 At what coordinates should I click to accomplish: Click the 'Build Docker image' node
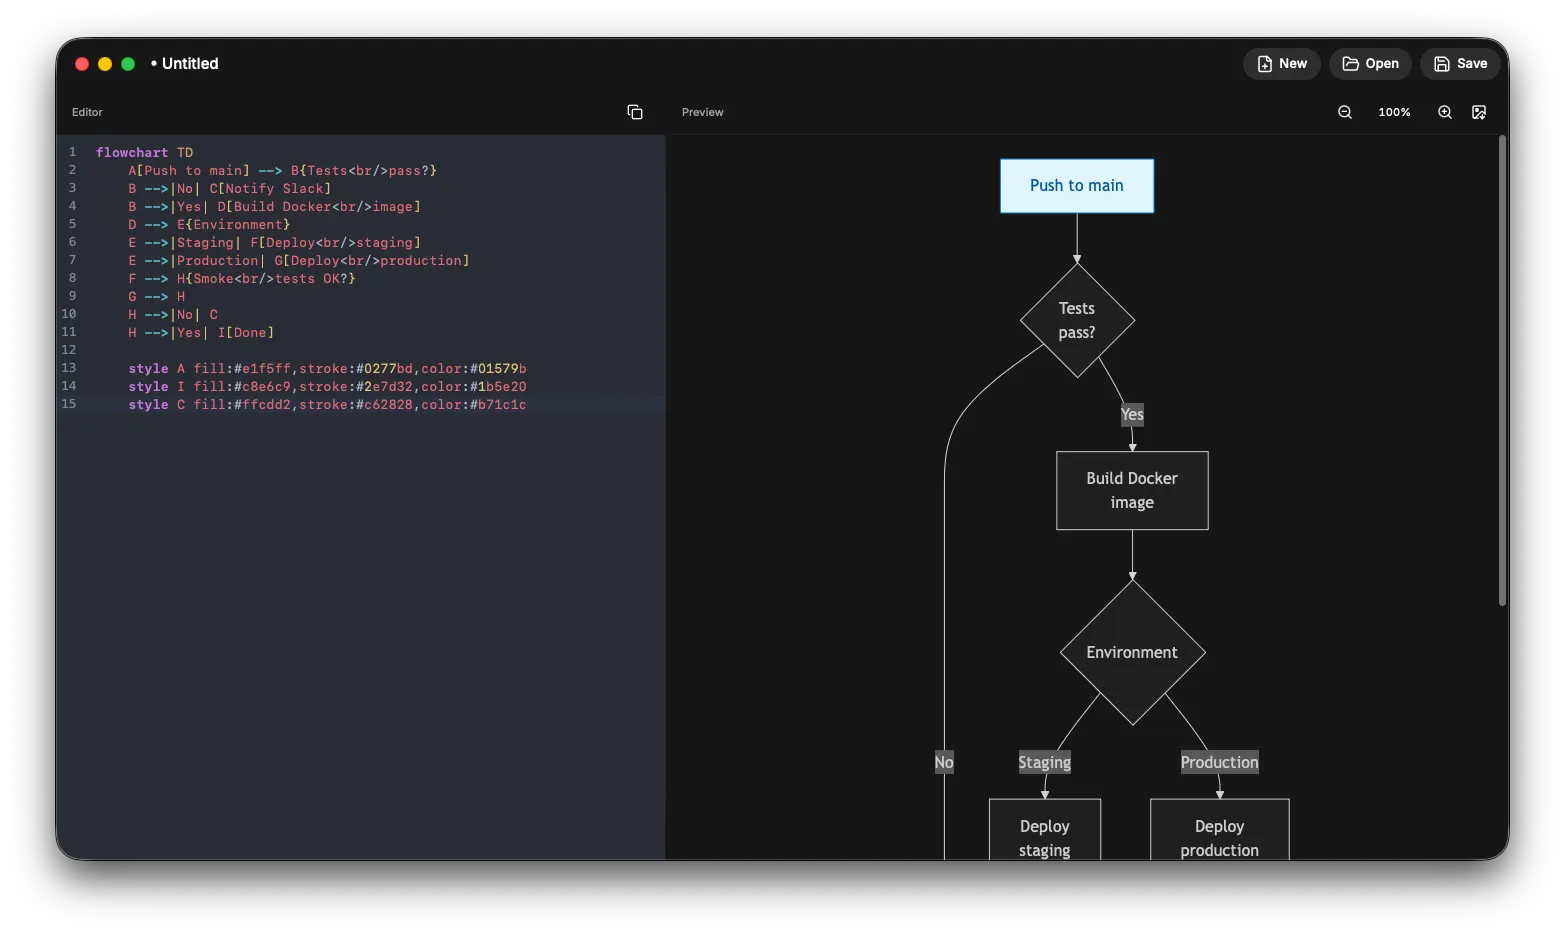[1132, 490]
